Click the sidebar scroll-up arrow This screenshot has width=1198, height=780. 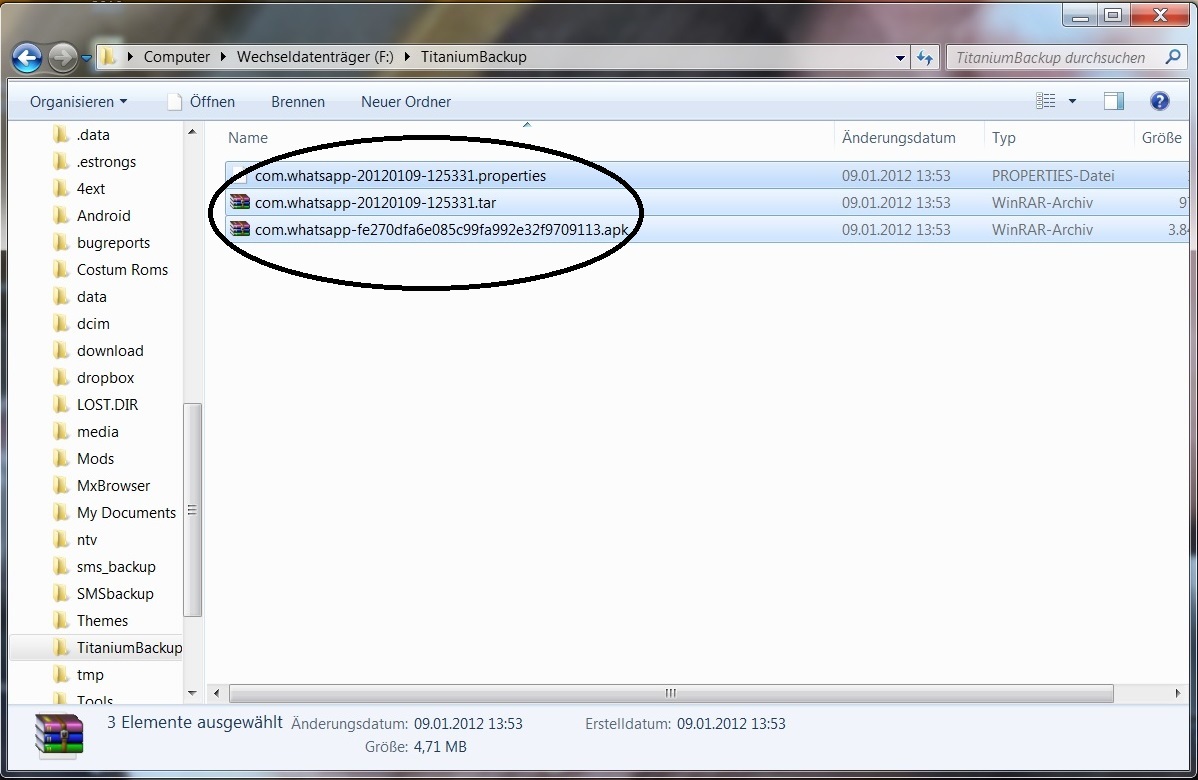193,132
